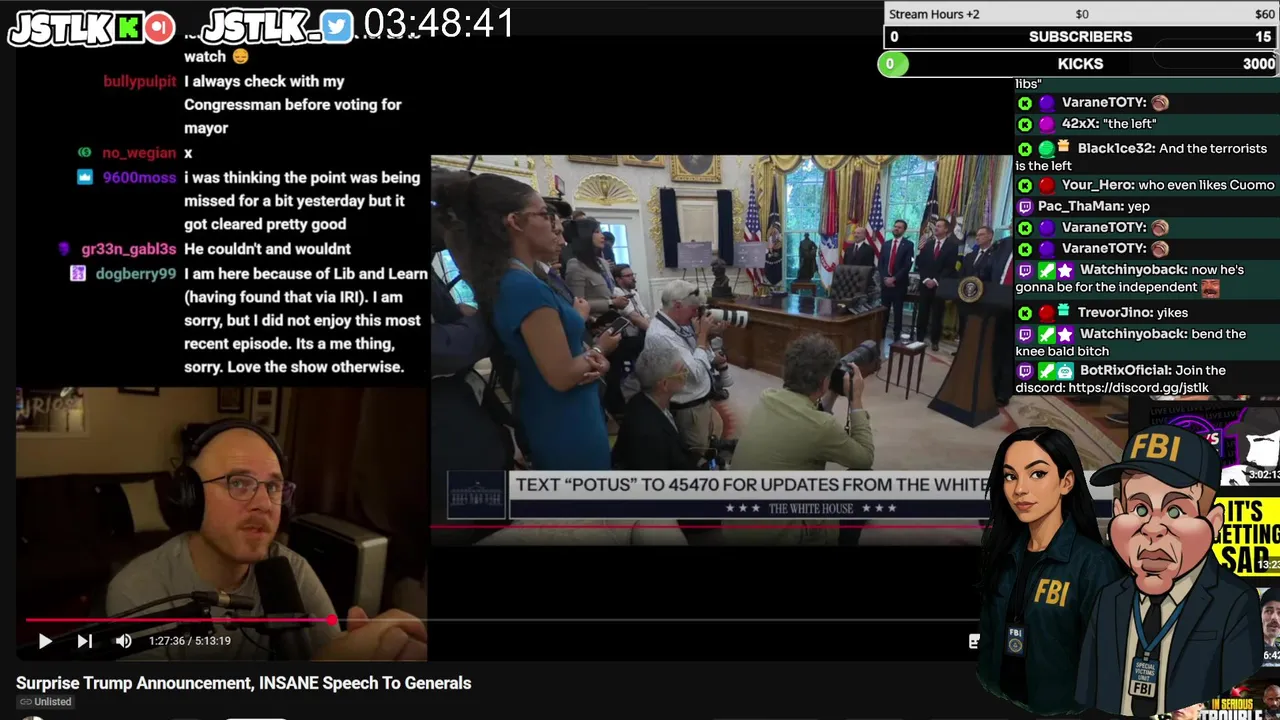
Task: Click the Kick icon beside TrevorJino
Action: [1025, 313]
